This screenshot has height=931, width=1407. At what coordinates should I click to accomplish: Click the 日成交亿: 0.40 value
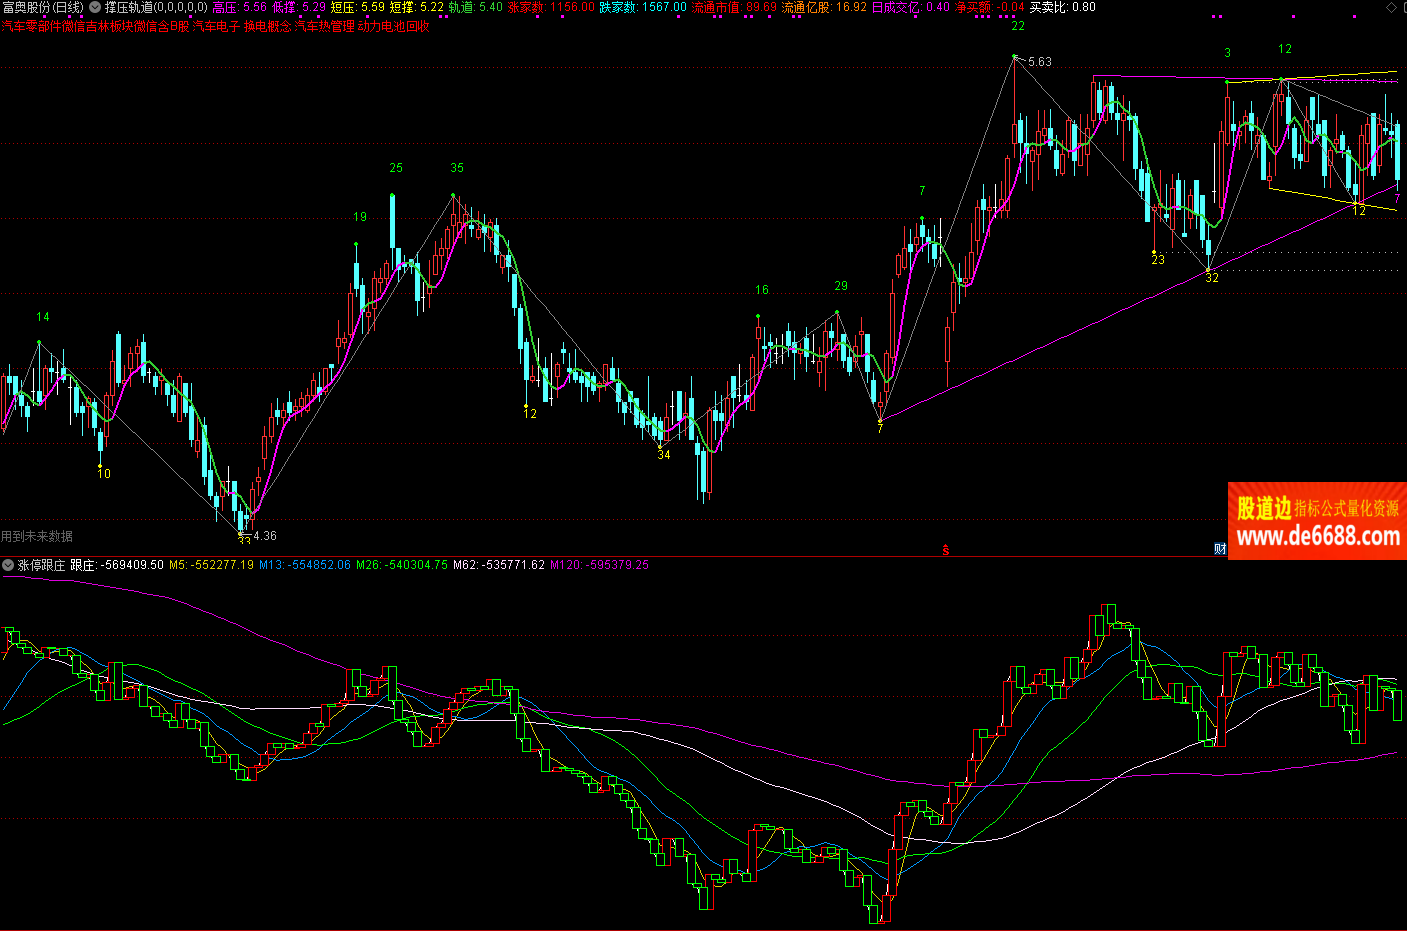coord(911,7)
